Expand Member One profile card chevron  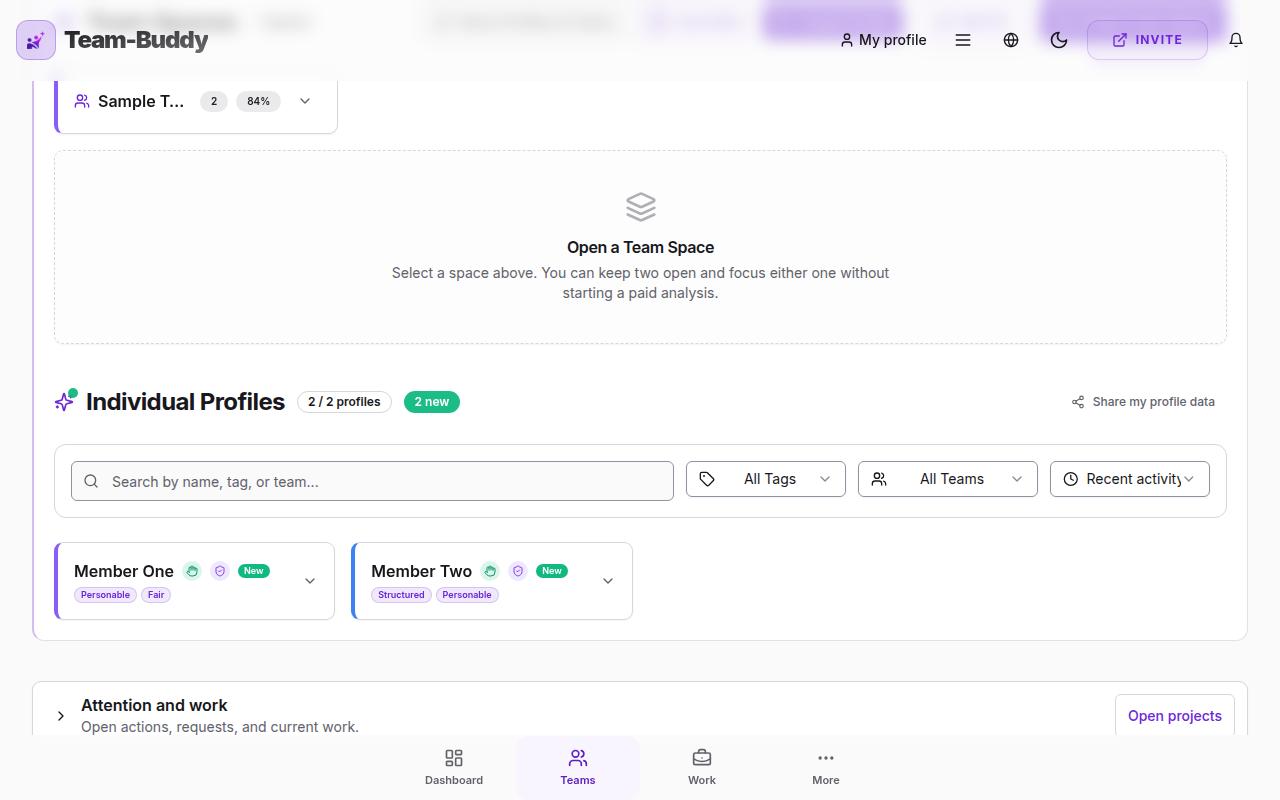click(310, 581)
